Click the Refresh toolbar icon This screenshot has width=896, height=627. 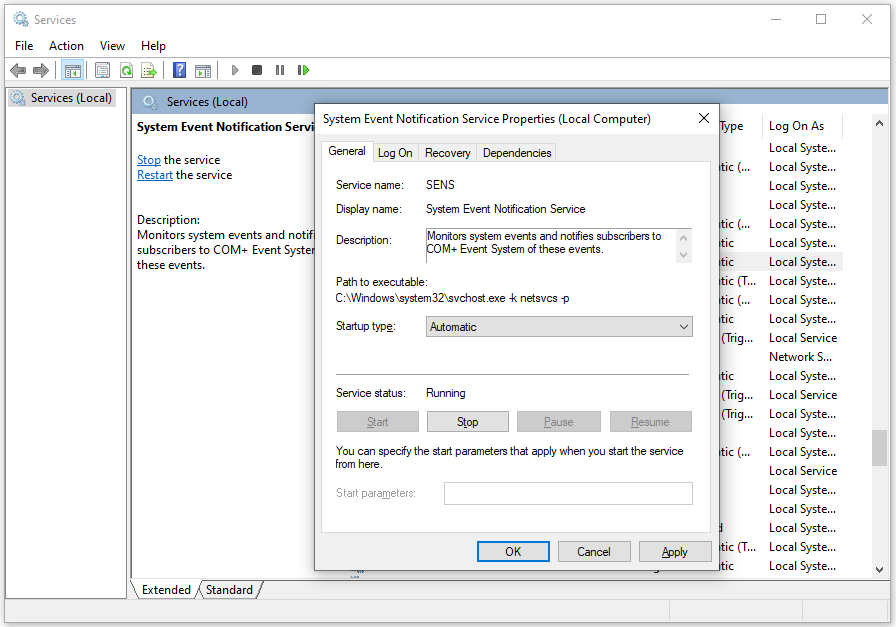pos(126,70)
